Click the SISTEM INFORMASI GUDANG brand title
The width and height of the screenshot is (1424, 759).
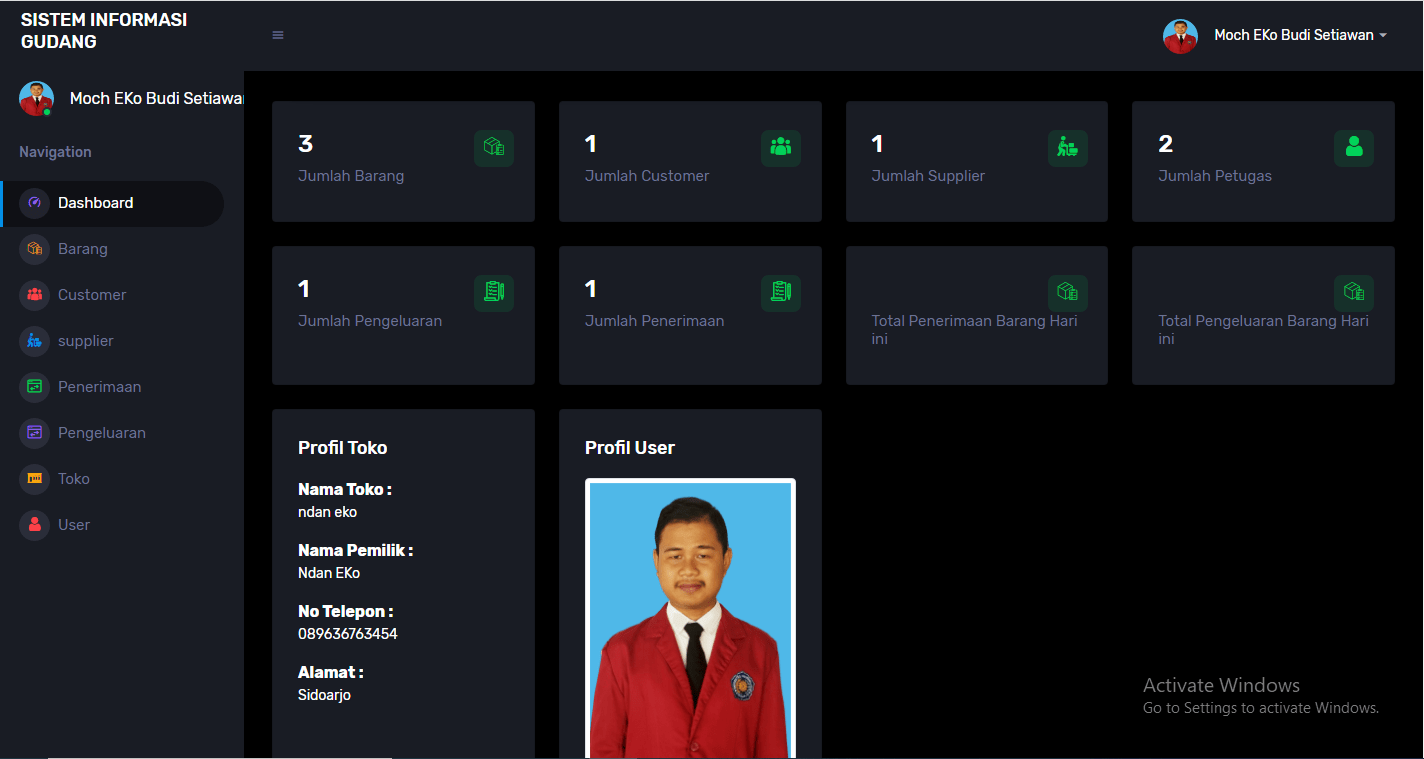pos(104,31)
